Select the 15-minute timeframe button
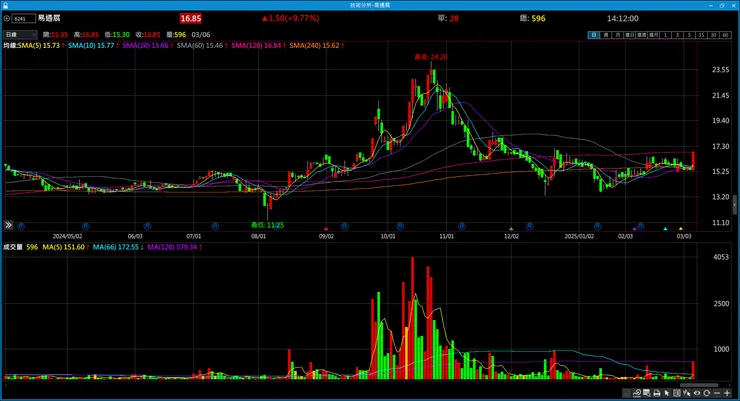This screenshot has width=740, height=401. [x=701, y=35]
